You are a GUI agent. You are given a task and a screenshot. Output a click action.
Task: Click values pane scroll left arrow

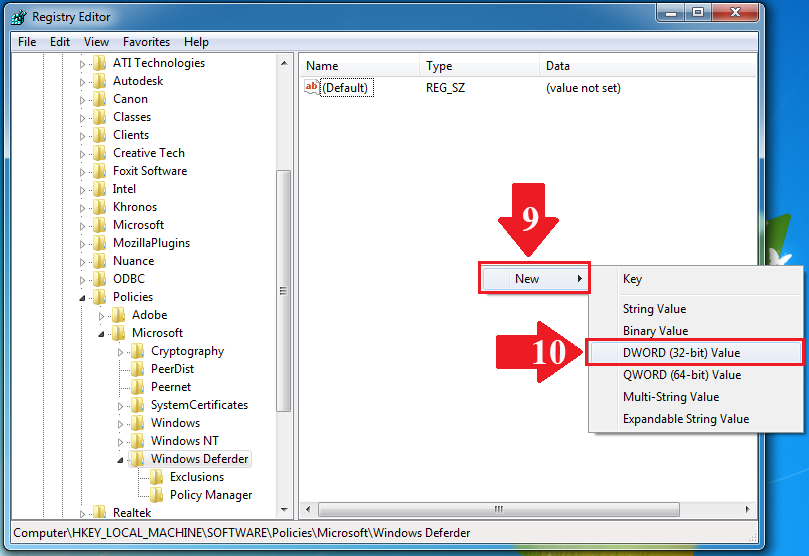pyautogui.click(x=308, y=510)
